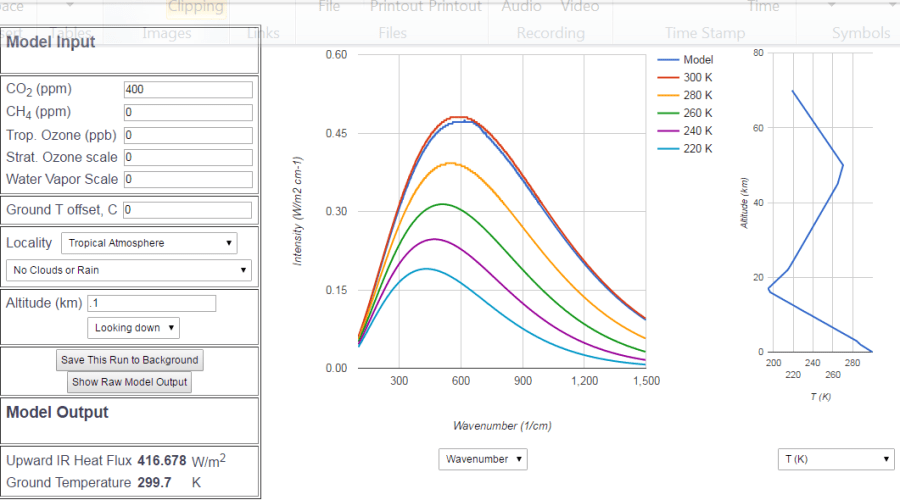Click the CO2 (ppm) input field
The image size is (900, 500).
188,90
